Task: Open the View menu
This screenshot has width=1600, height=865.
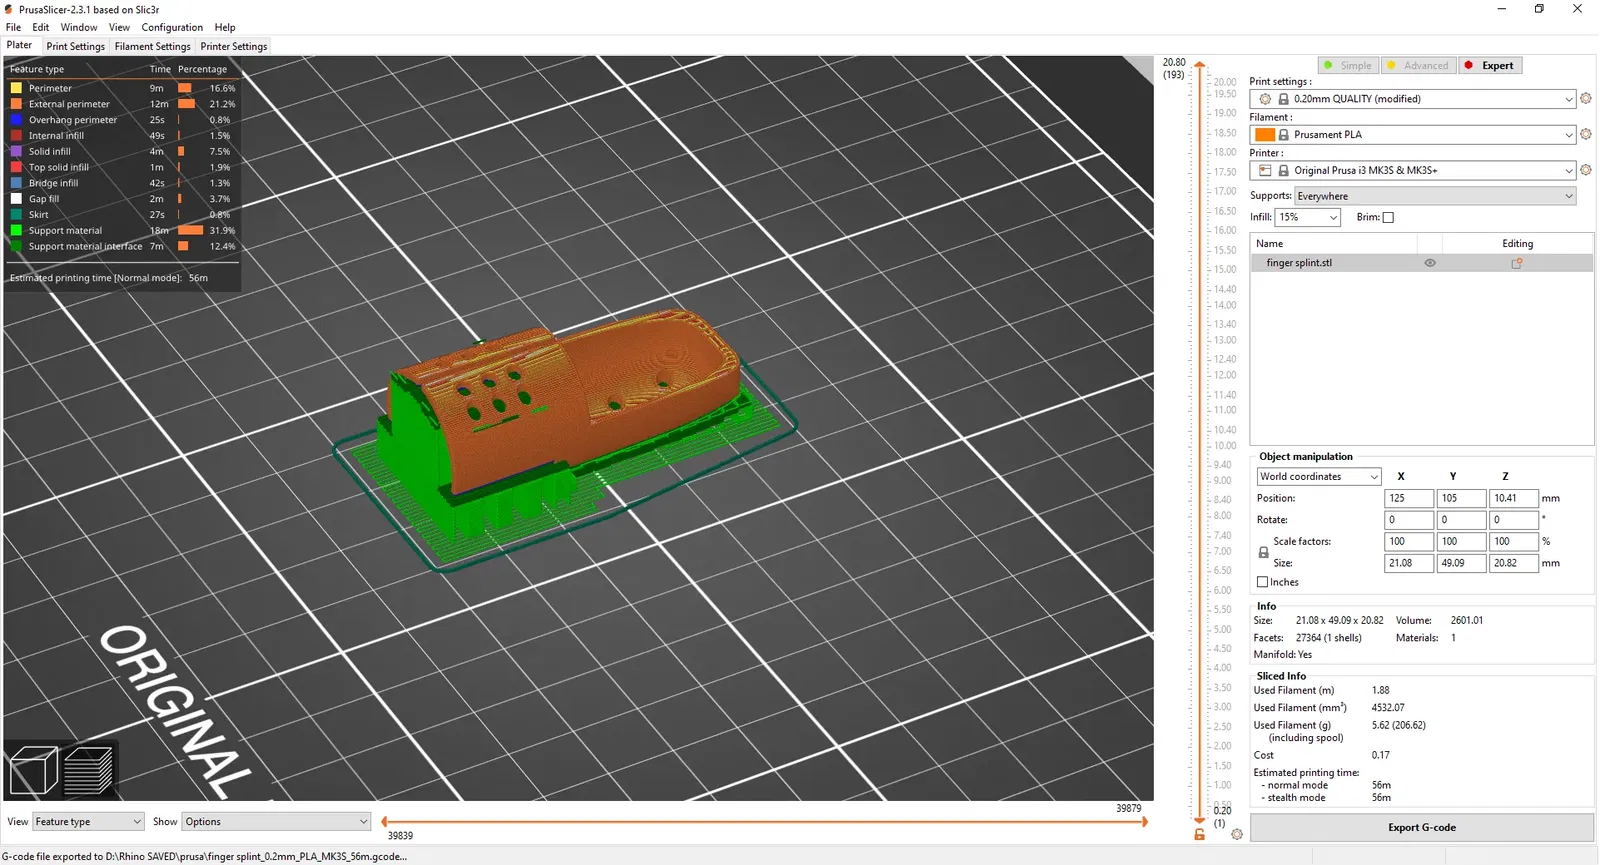Action: click(119, 27)
